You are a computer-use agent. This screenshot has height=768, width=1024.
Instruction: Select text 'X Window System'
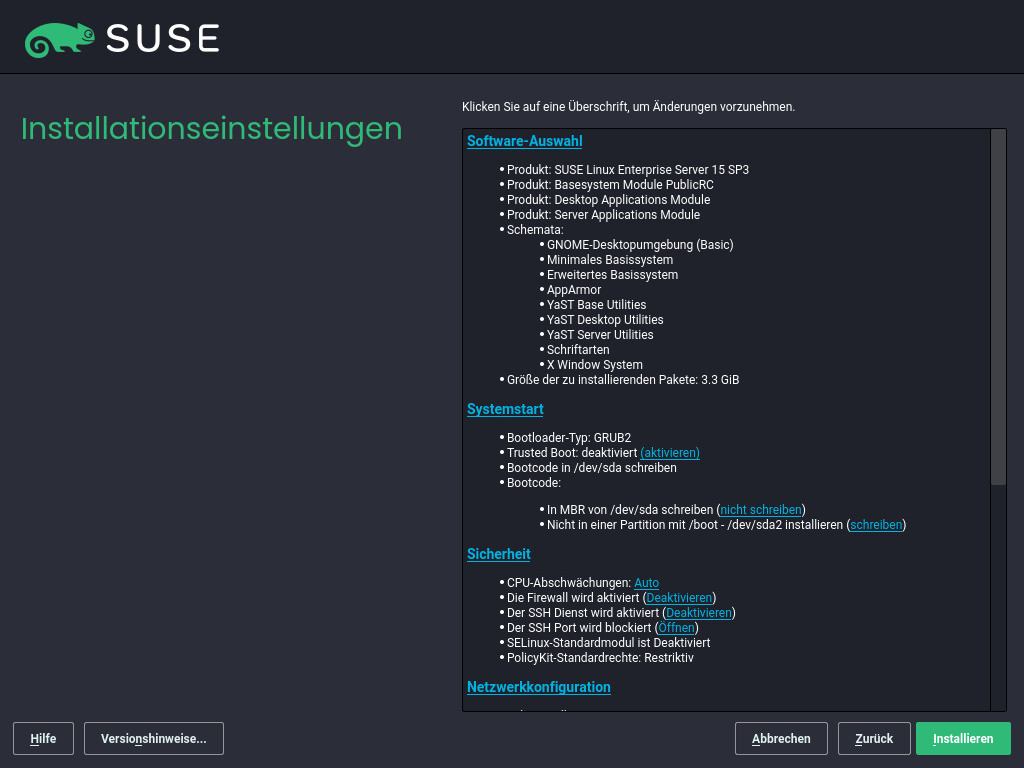(x=595, y=365)
